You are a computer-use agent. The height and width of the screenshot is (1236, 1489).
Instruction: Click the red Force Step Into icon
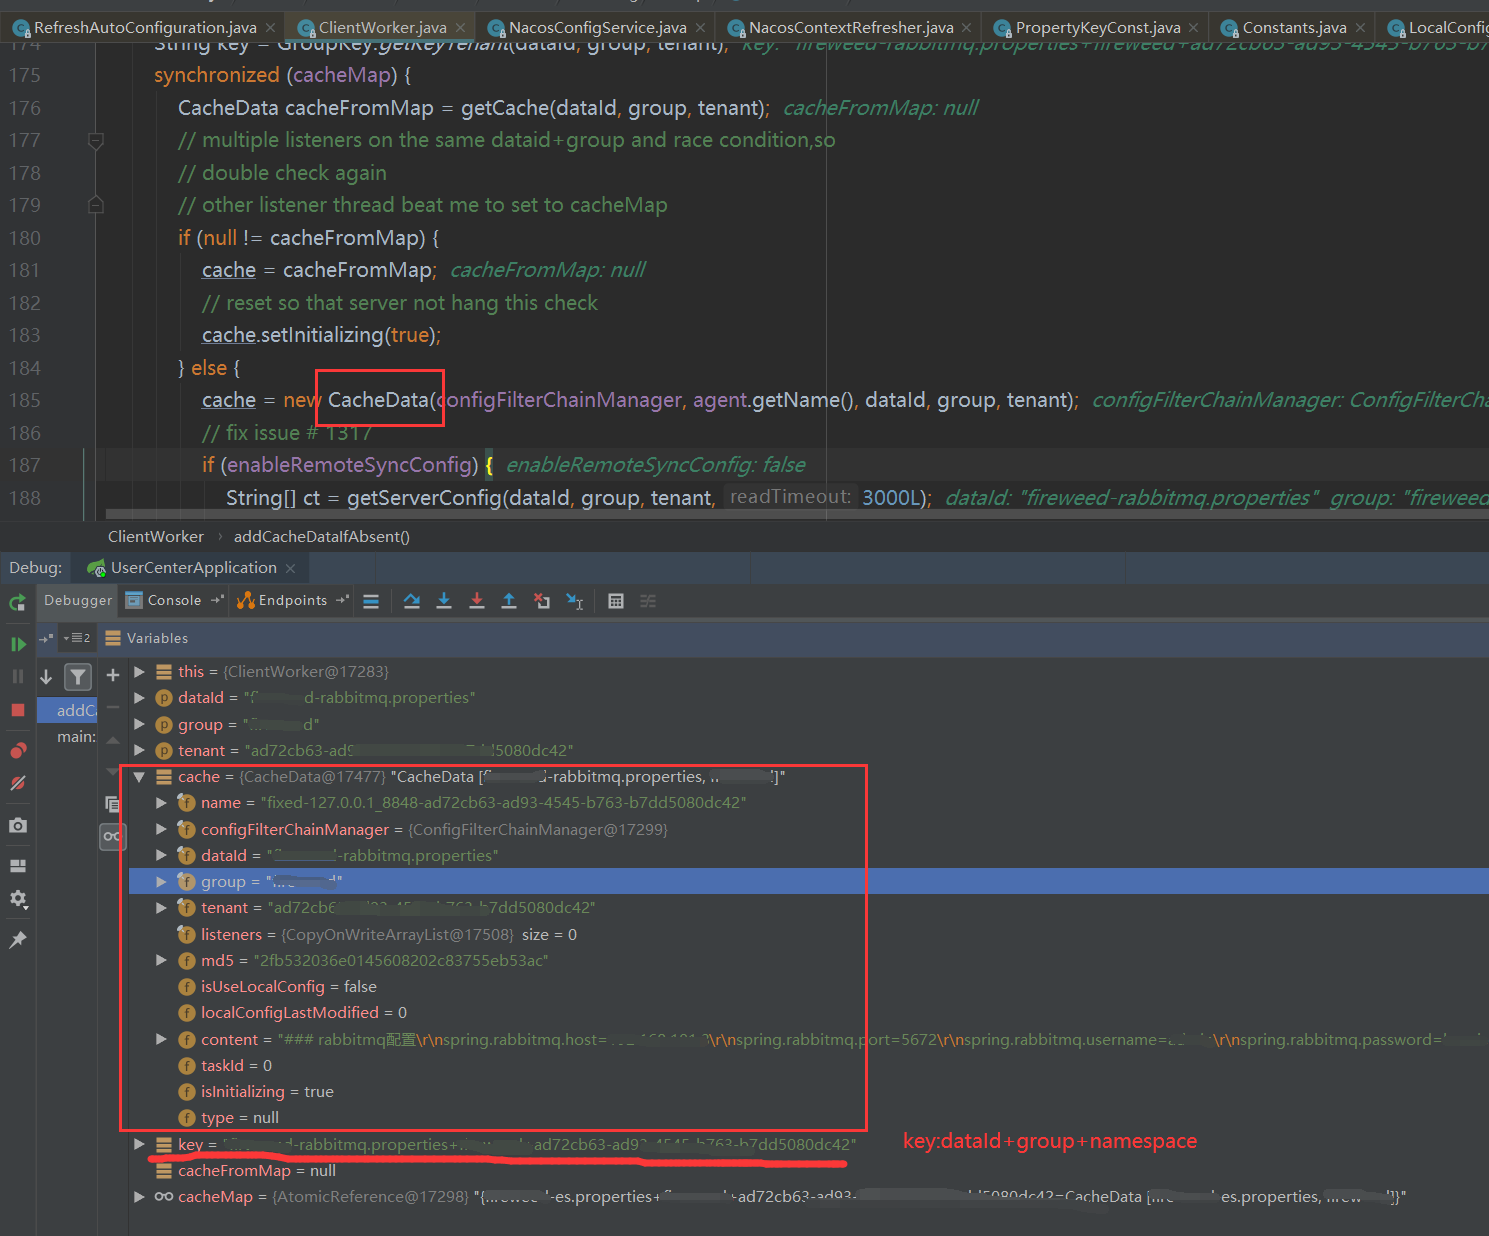click(x=477, y=601)
